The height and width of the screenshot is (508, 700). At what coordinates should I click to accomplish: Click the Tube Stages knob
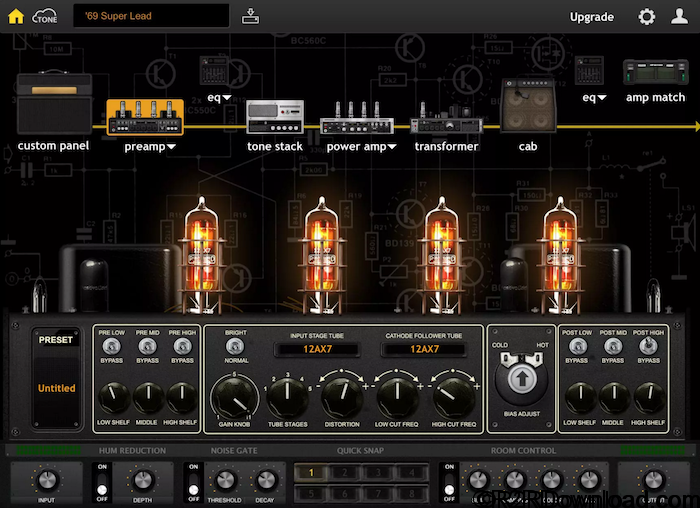(287, 396)
